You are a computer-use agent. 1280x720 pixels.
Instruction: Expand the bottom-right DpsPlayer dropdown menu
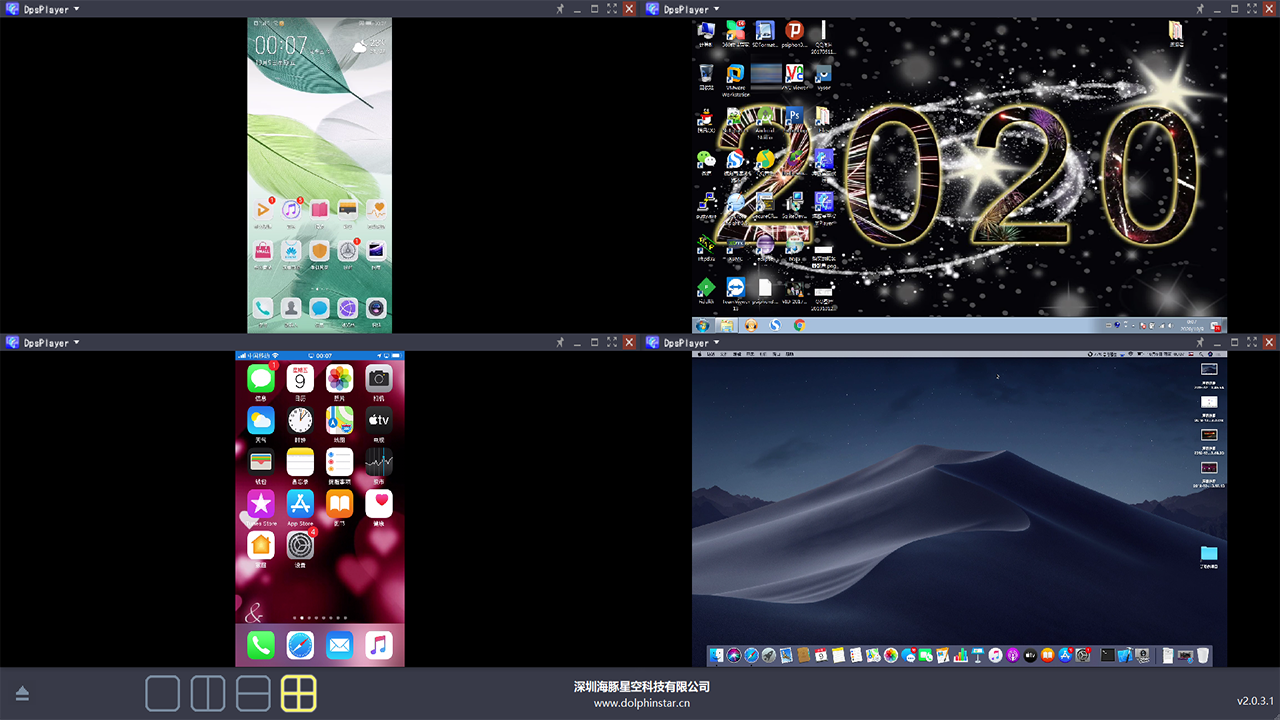pyautogui.click(x=717, y=343)
